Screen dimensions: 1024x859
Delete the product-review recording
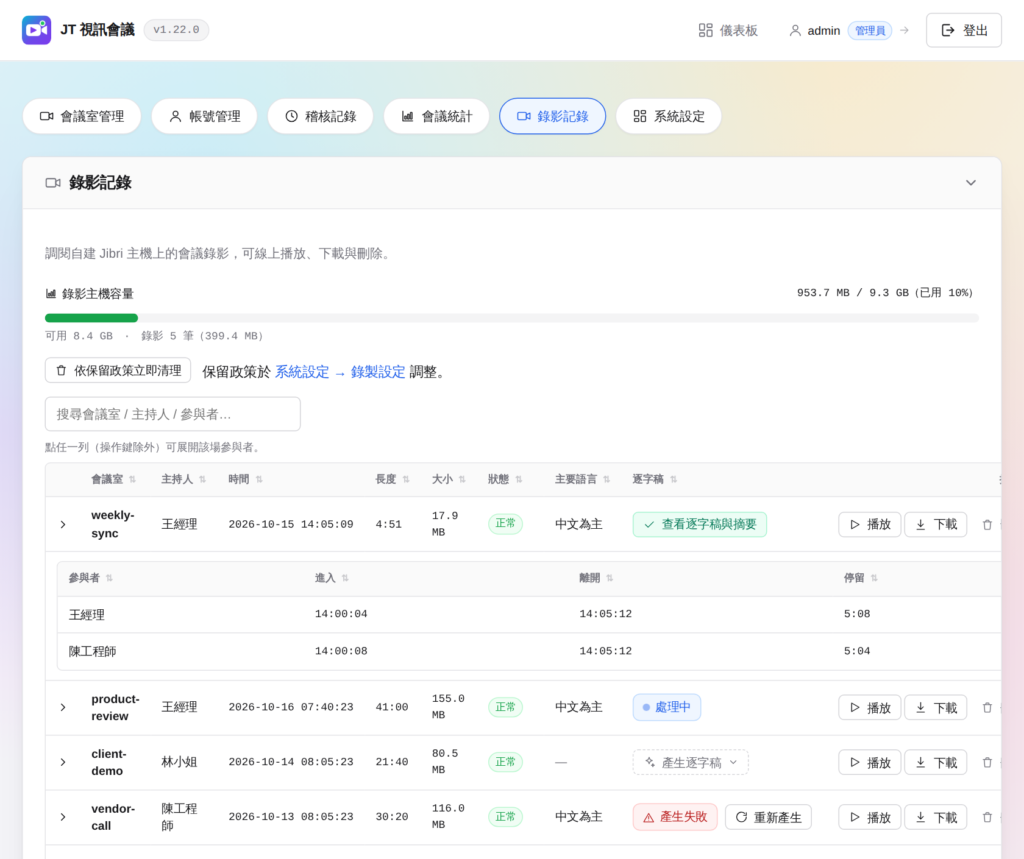pos(987,707)
